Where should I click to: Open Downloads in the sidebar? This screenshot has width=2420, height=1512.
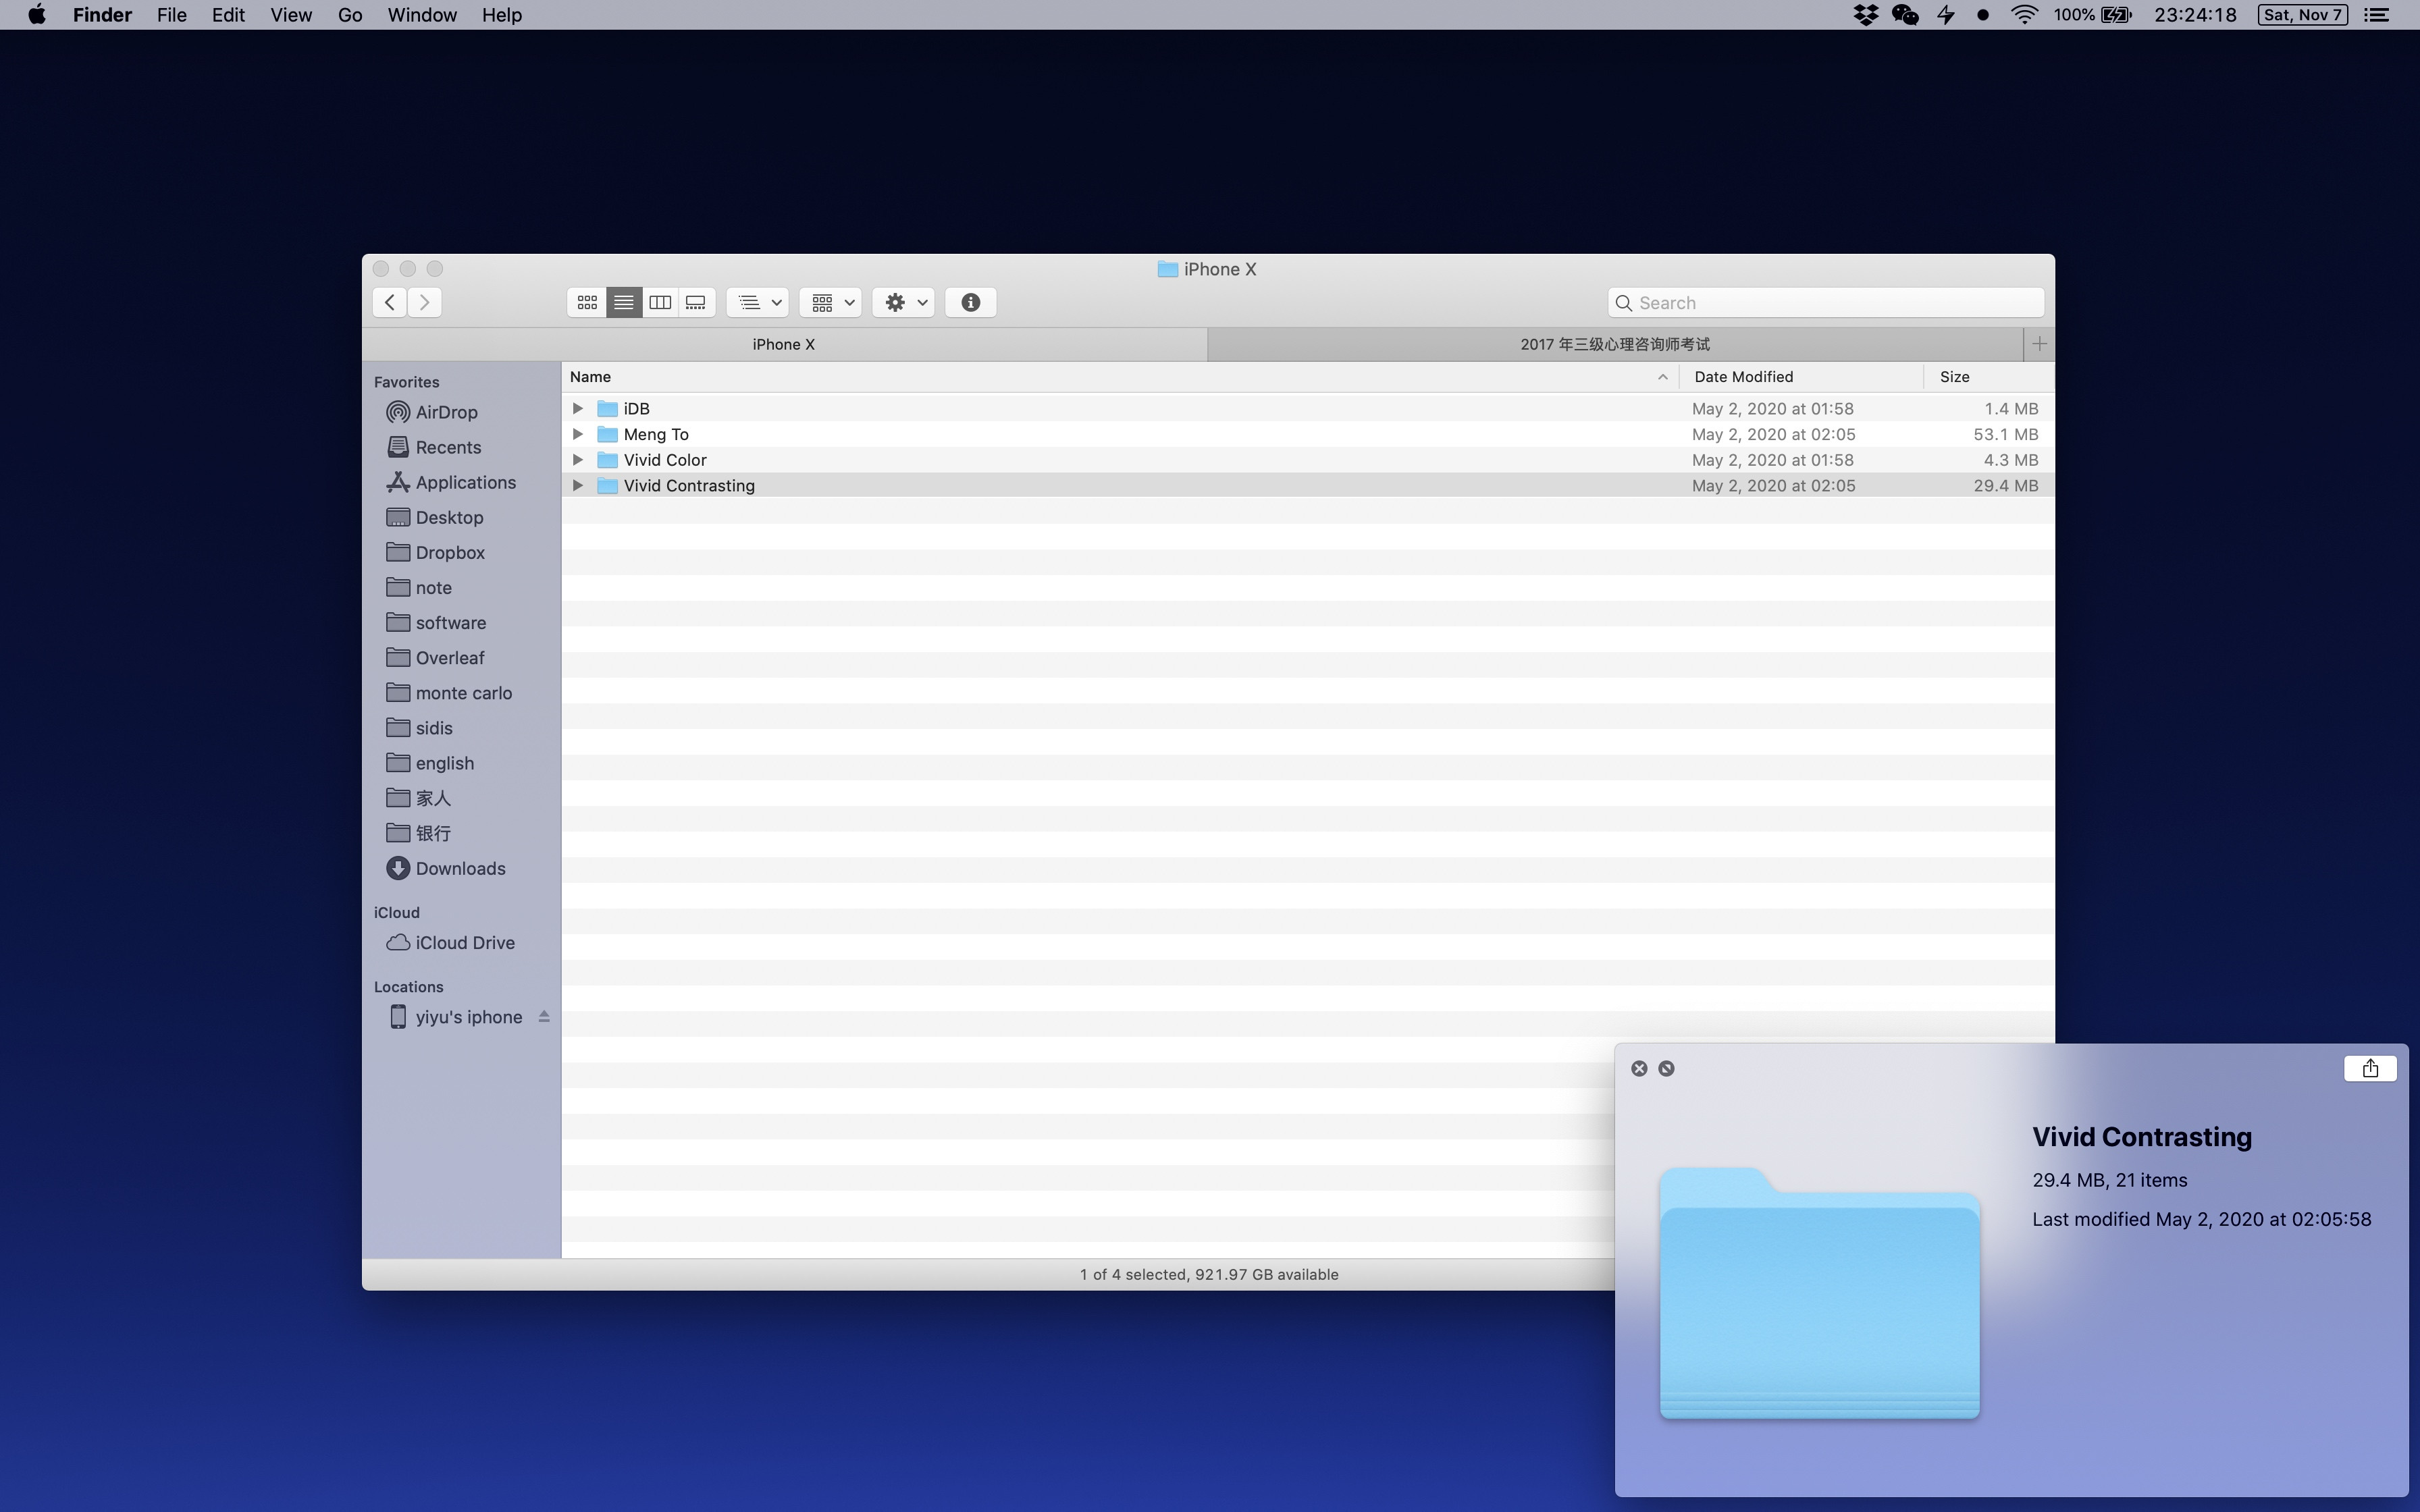(x=446, y=868)
